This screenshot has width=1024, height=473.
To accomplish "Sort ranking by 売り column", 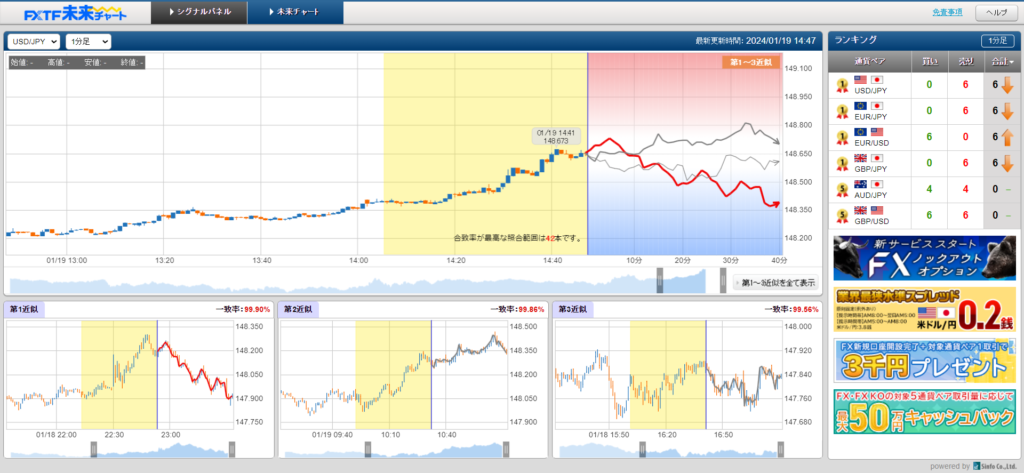I will tap(968, 62).
